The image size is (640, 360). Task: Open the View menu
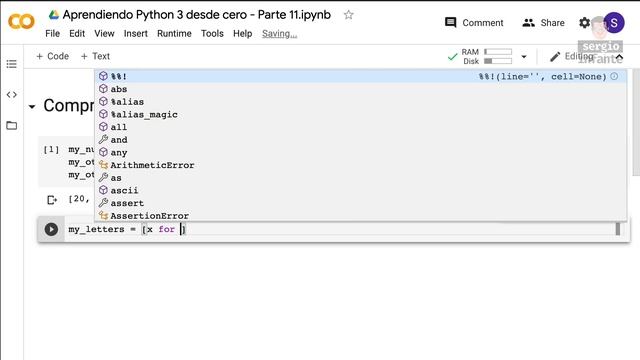point(104,33)
